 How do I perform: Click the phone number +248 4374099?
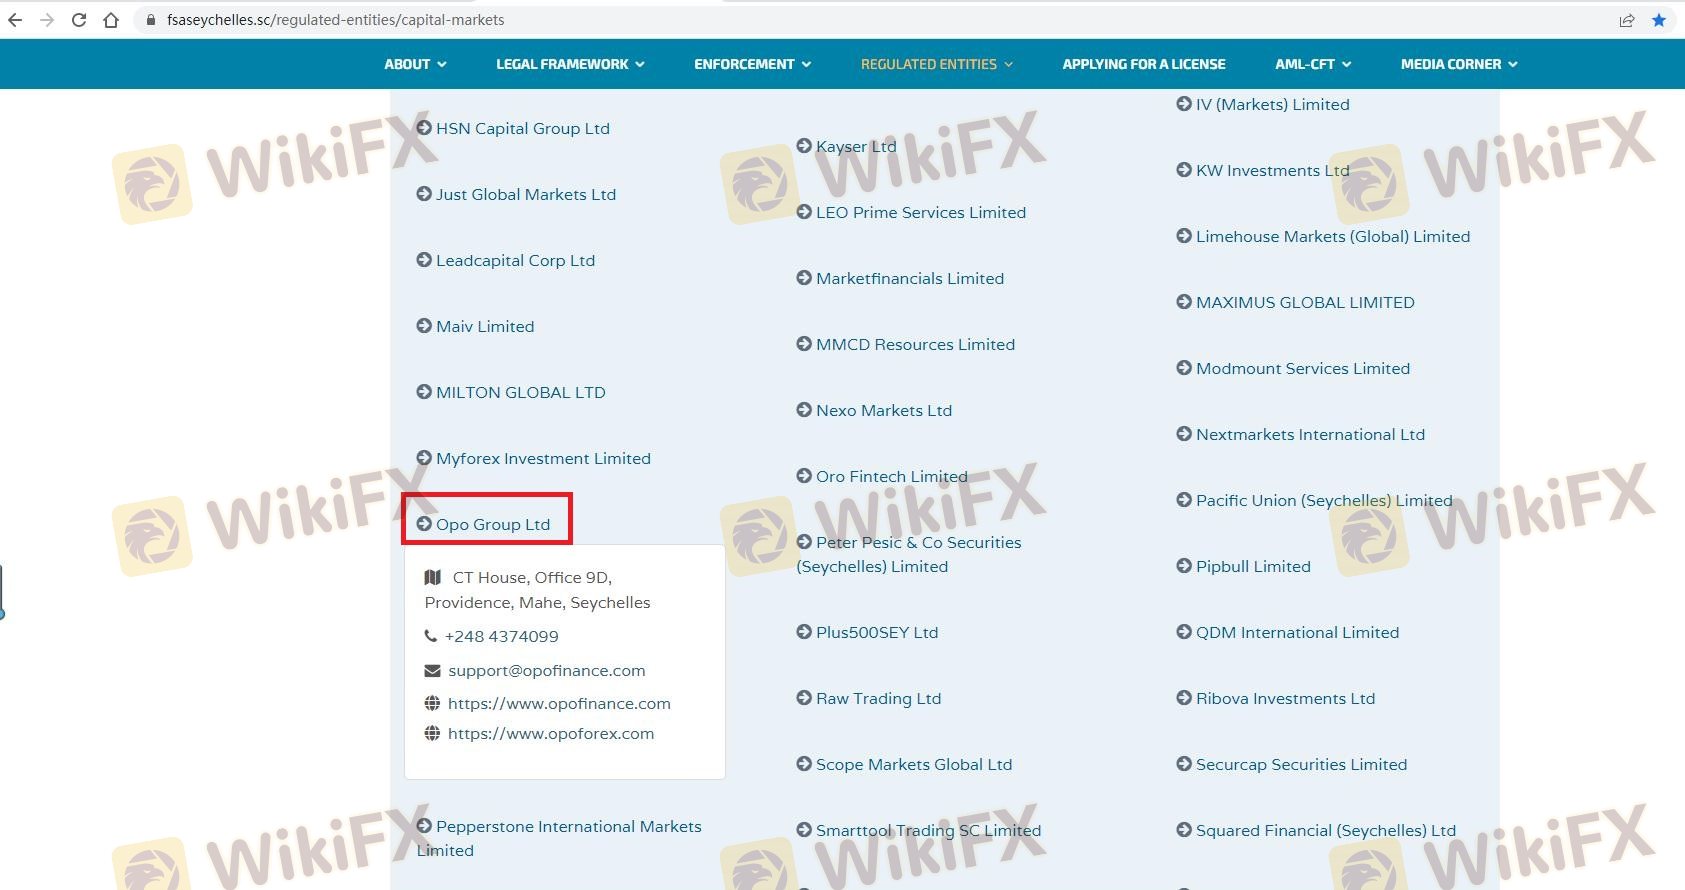(x=502, y=636)
